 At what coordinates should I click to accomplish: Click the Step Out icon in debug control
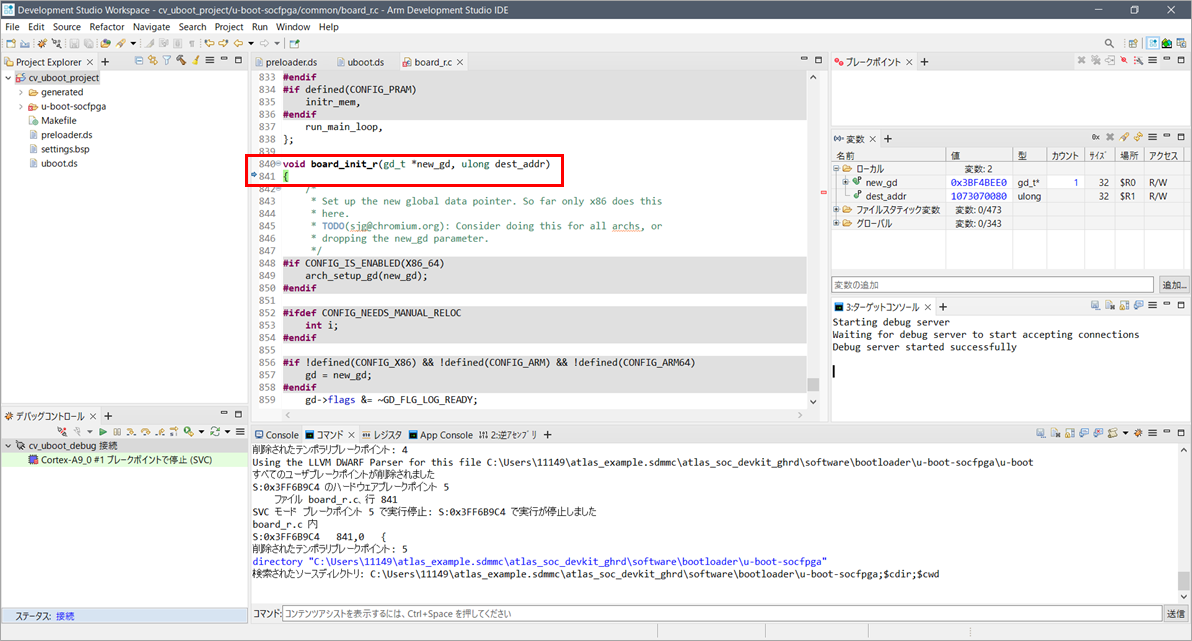point(160,431)
